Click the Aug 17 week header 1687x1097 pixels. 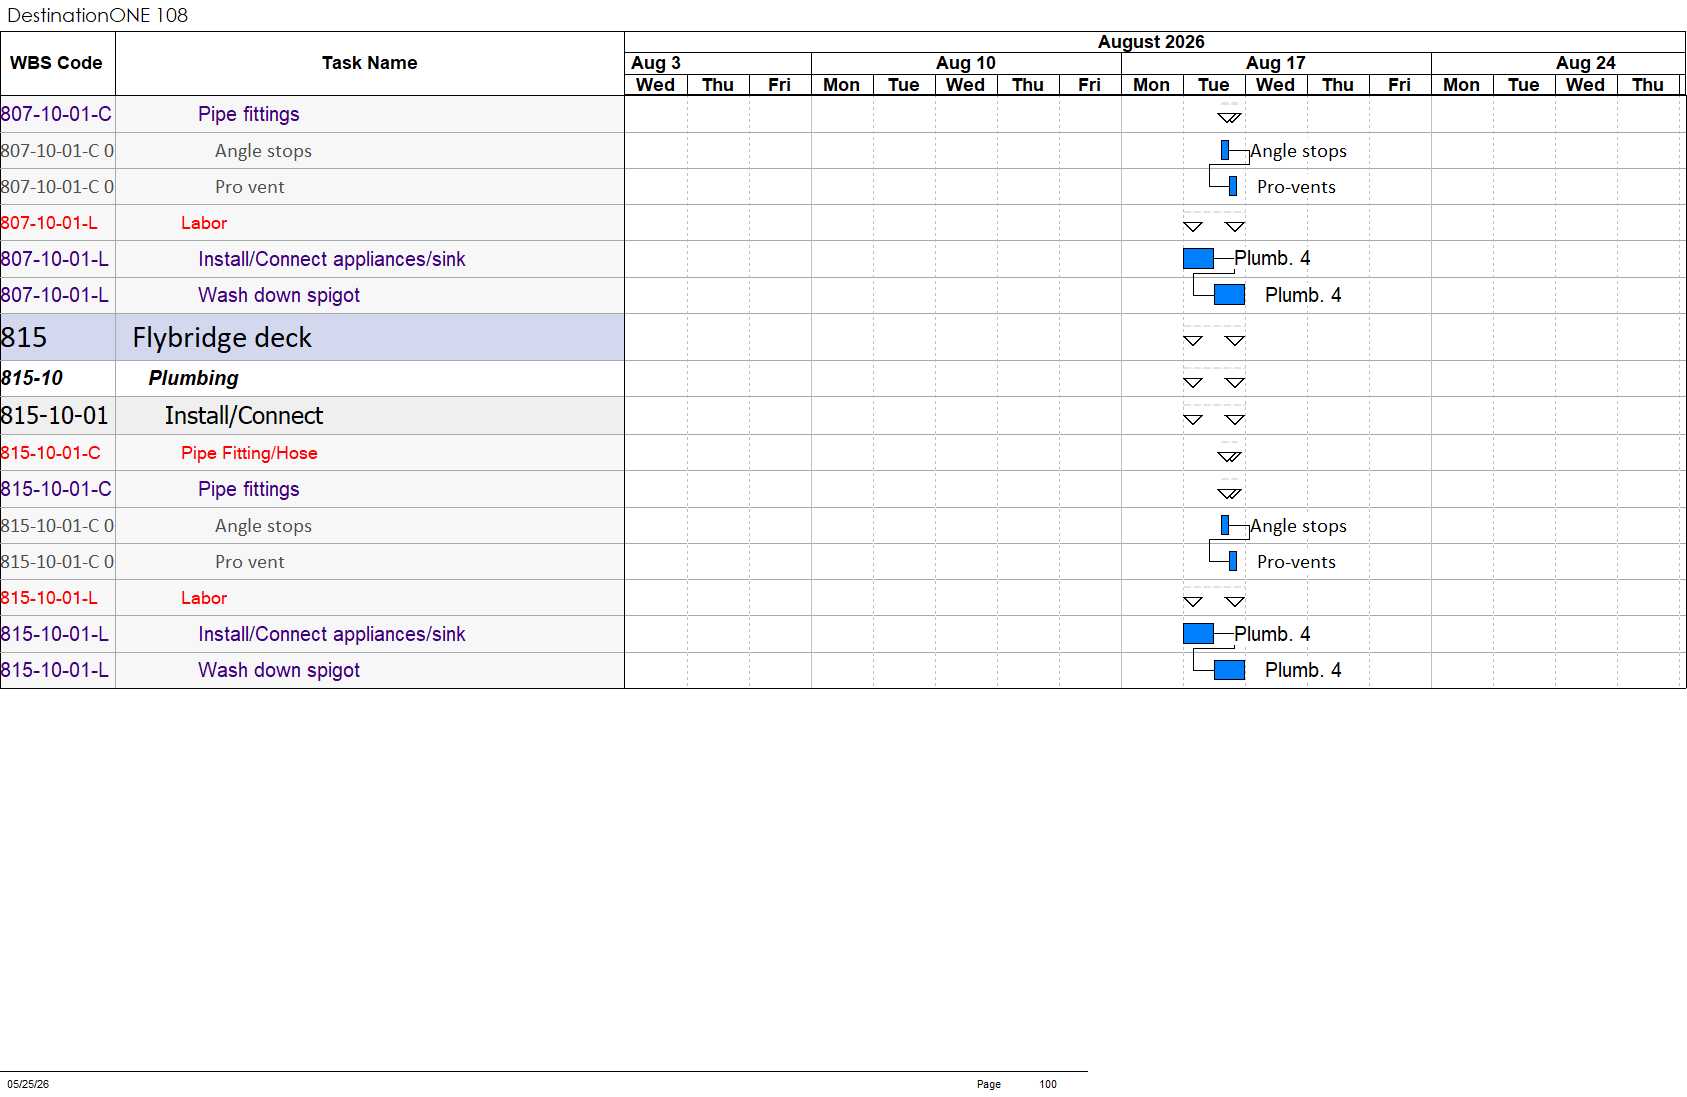(1276, 63)
